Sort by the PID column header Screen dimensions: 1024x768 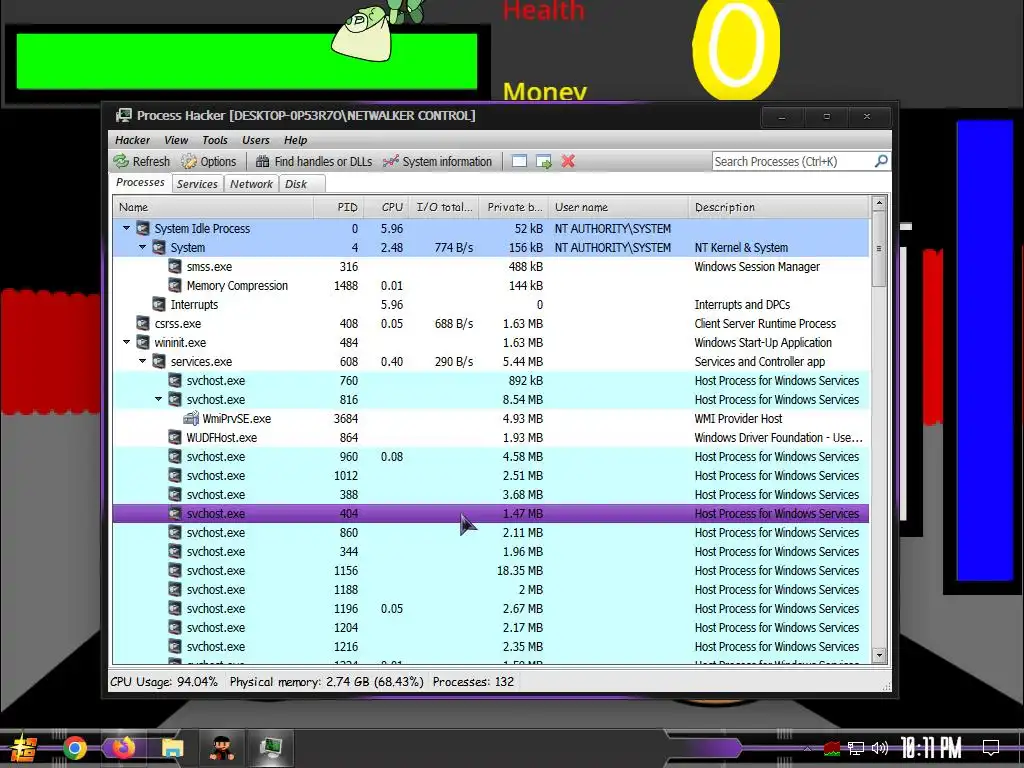click(x=338, y=207)
